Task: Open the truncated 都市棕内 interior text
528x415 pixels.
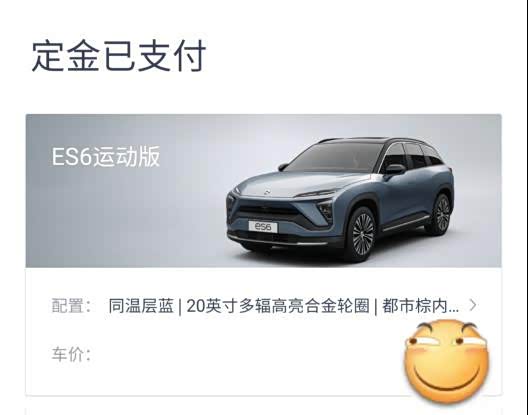Action: coord(420,306)
